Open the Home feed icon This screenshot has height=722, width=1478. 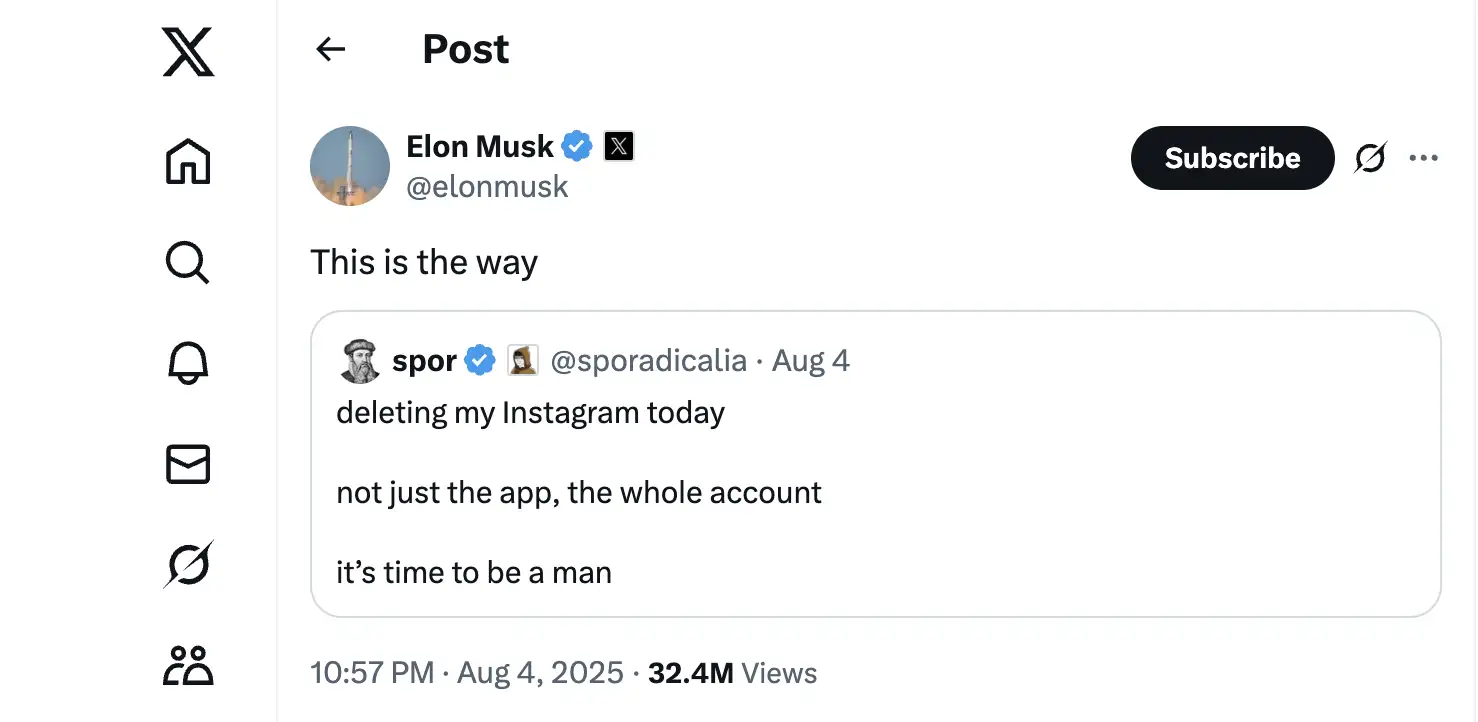tap(188, 161)
